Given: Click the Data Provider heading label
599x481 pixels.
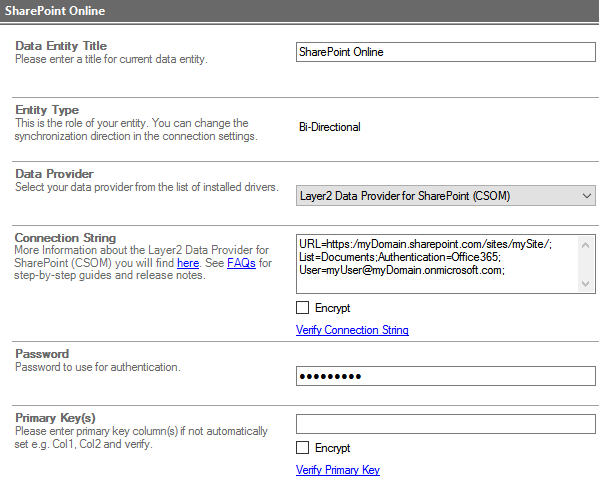Looking at the screenshot, I should (54, 174).
